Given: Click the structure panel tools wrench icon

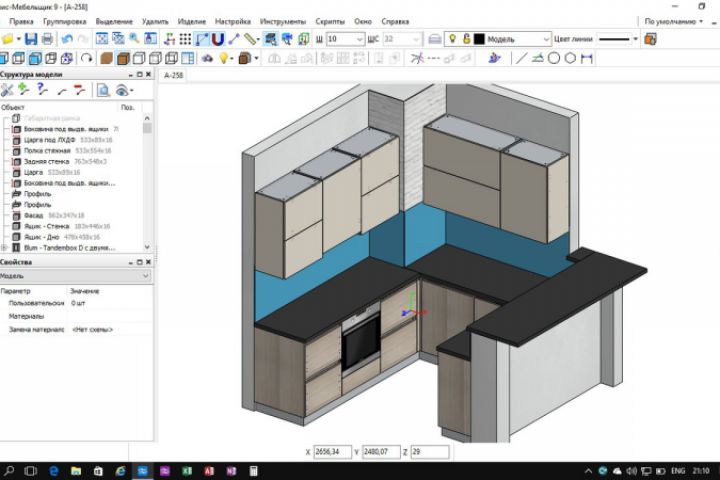Looking at the screenshot, I should (x=7, y=90).
